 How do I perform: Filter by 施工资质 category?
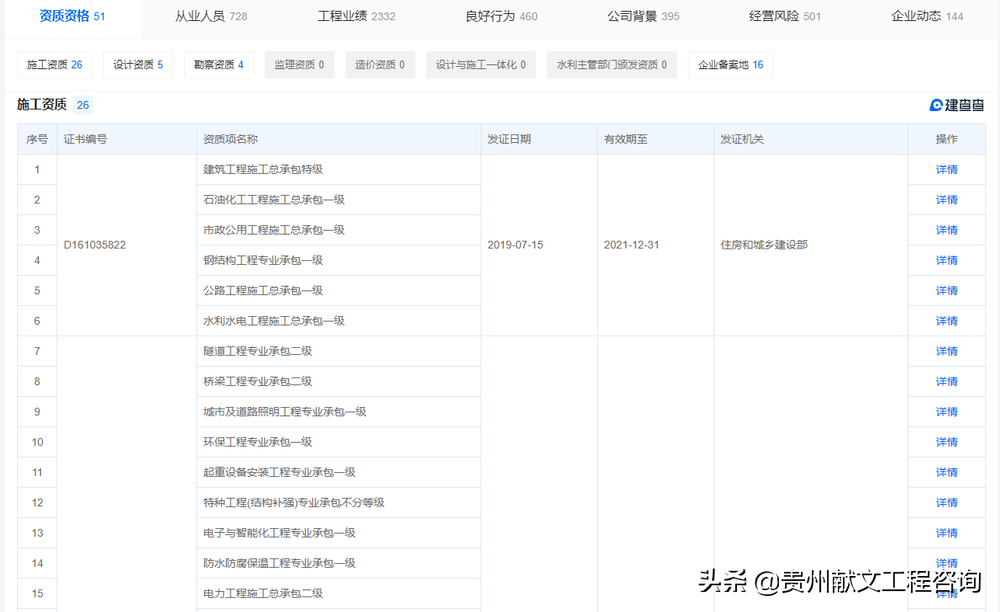pyautogui.click(x=55, y=65)
